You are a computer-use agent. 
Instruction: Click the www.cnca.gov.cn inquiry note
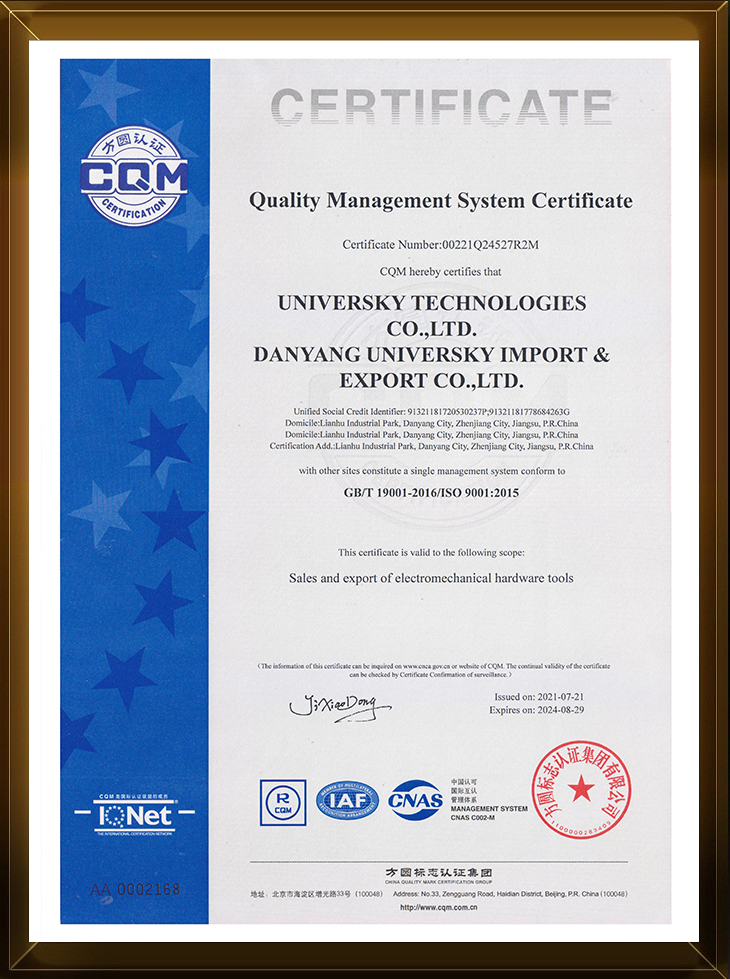point(434,670)
